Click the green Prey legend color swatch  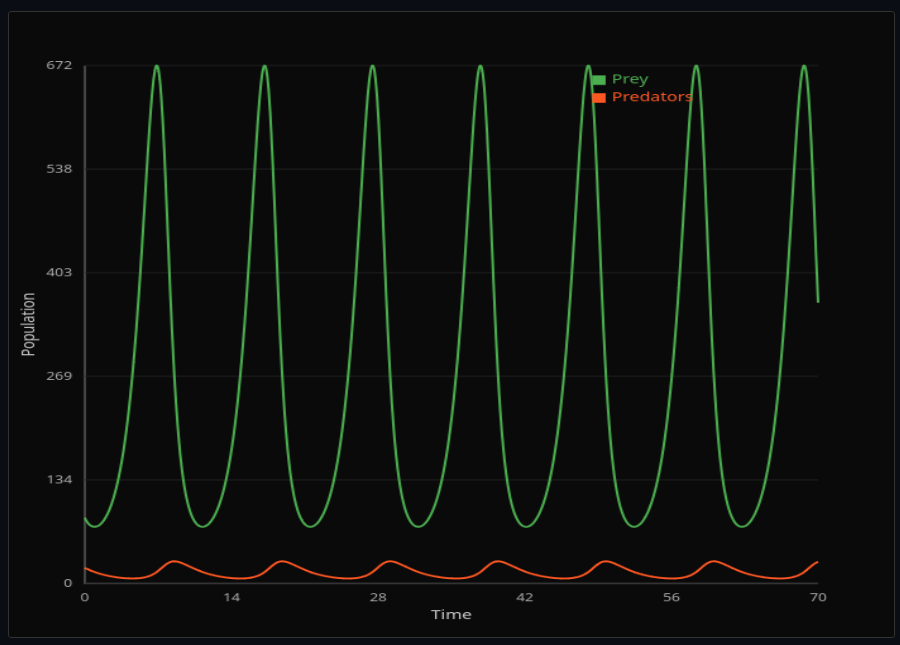click(598, 80)
